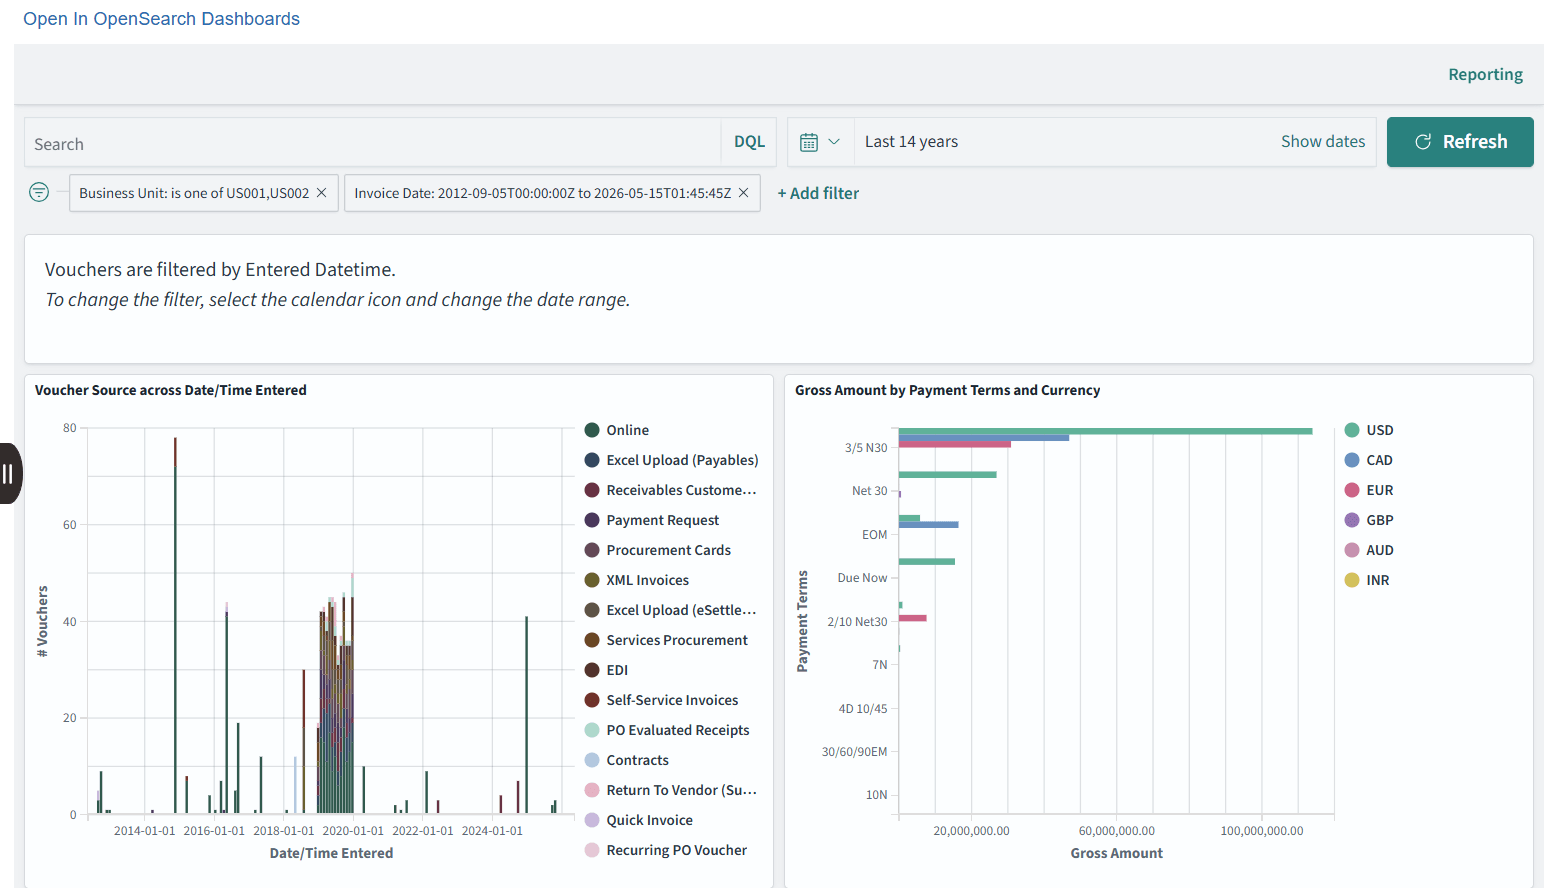Click the 4D 10/45 axis label

coord(862,709)
